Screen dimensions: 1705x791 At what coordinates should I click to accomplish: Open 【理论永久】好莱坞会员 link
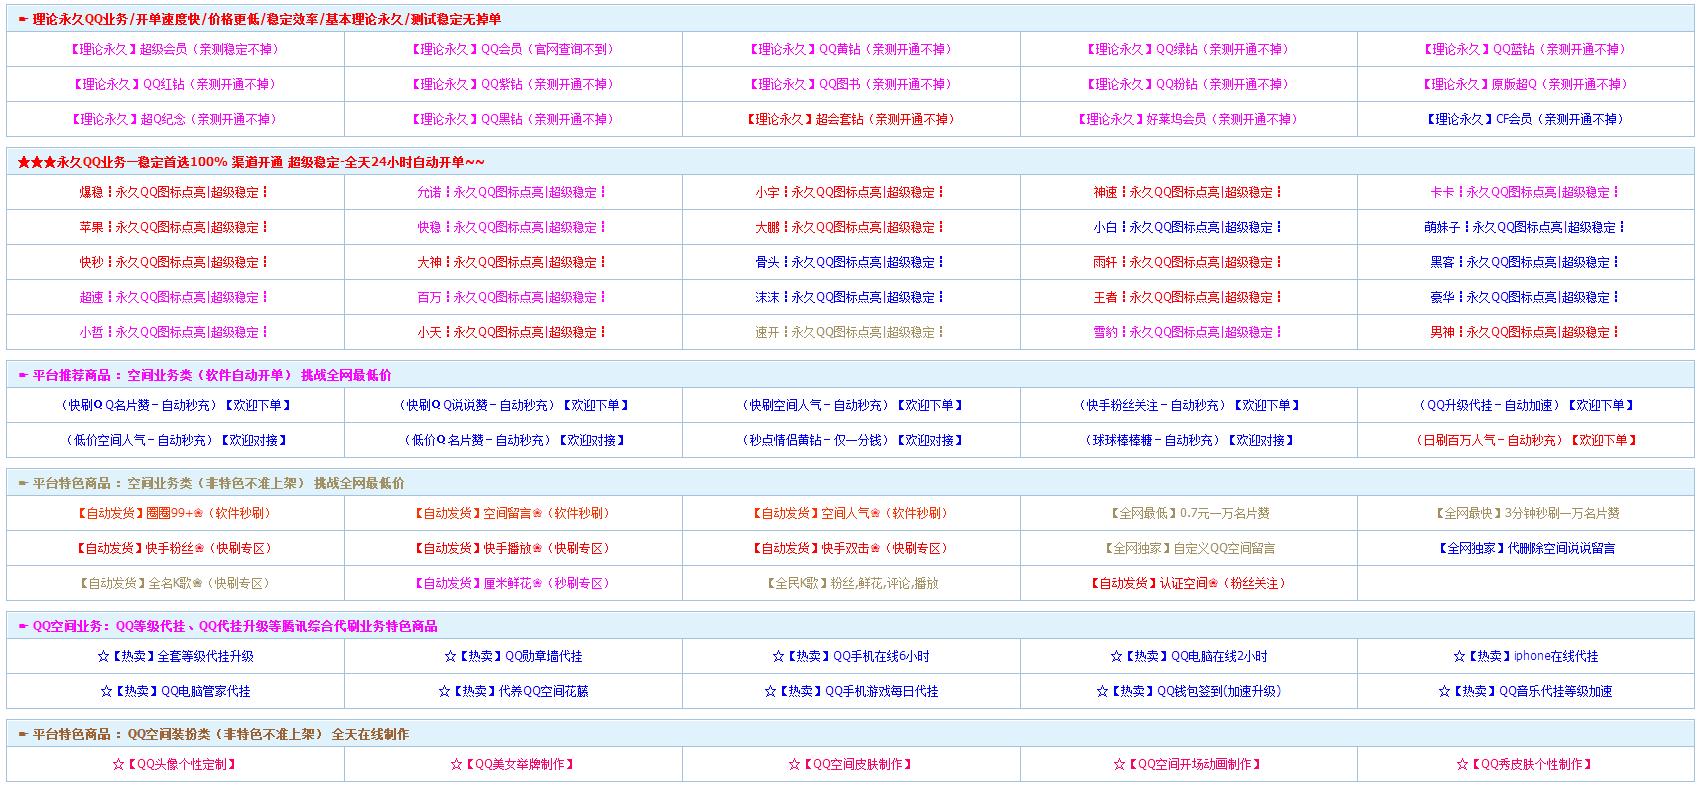[x=1188, y=119]
